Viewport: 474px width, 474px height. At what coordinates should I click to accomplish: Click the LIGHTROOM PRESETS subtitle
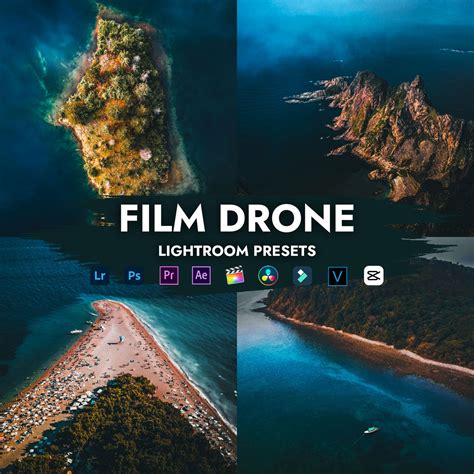pos(237,251)
